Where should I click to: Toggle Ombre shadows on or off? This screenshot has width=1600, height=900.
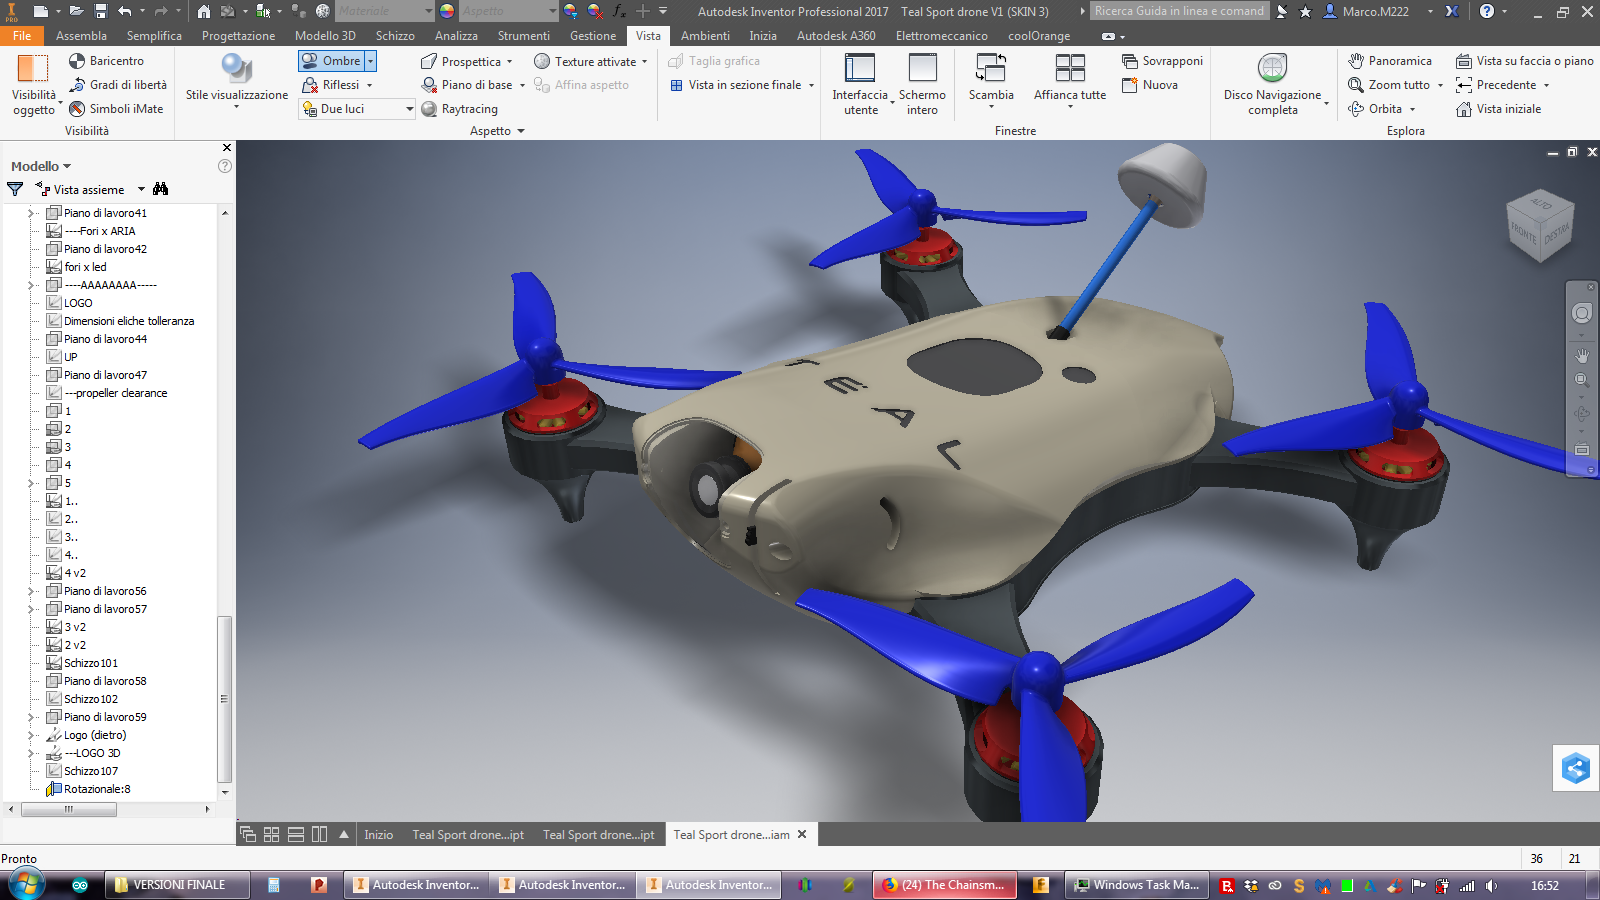pos(331,61)
